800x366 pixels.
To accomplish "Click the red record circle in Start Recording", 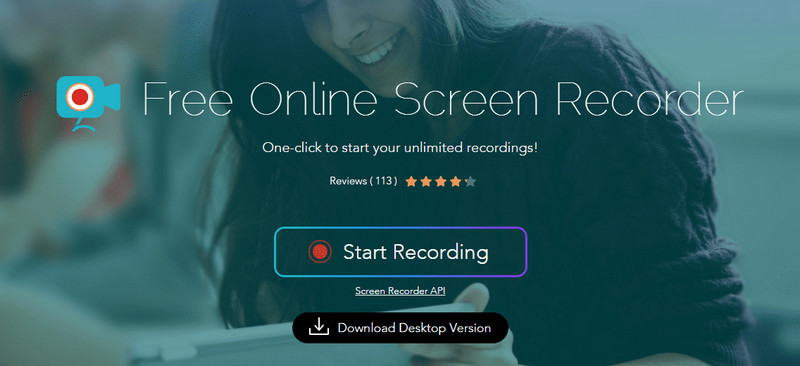I will tap(320, 252).
